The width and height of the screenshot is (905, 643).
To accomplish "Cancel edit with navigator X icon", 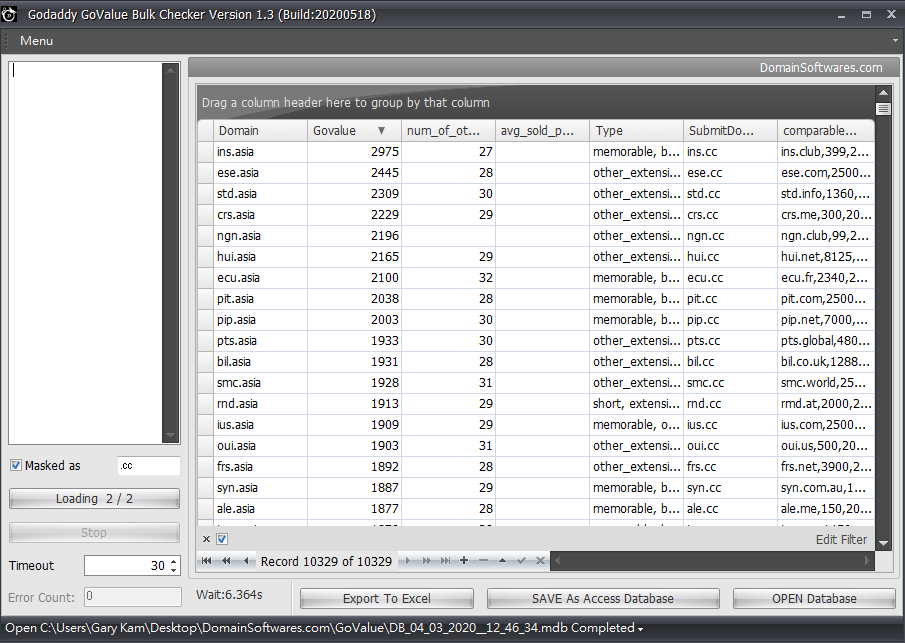I will [540, 560].
